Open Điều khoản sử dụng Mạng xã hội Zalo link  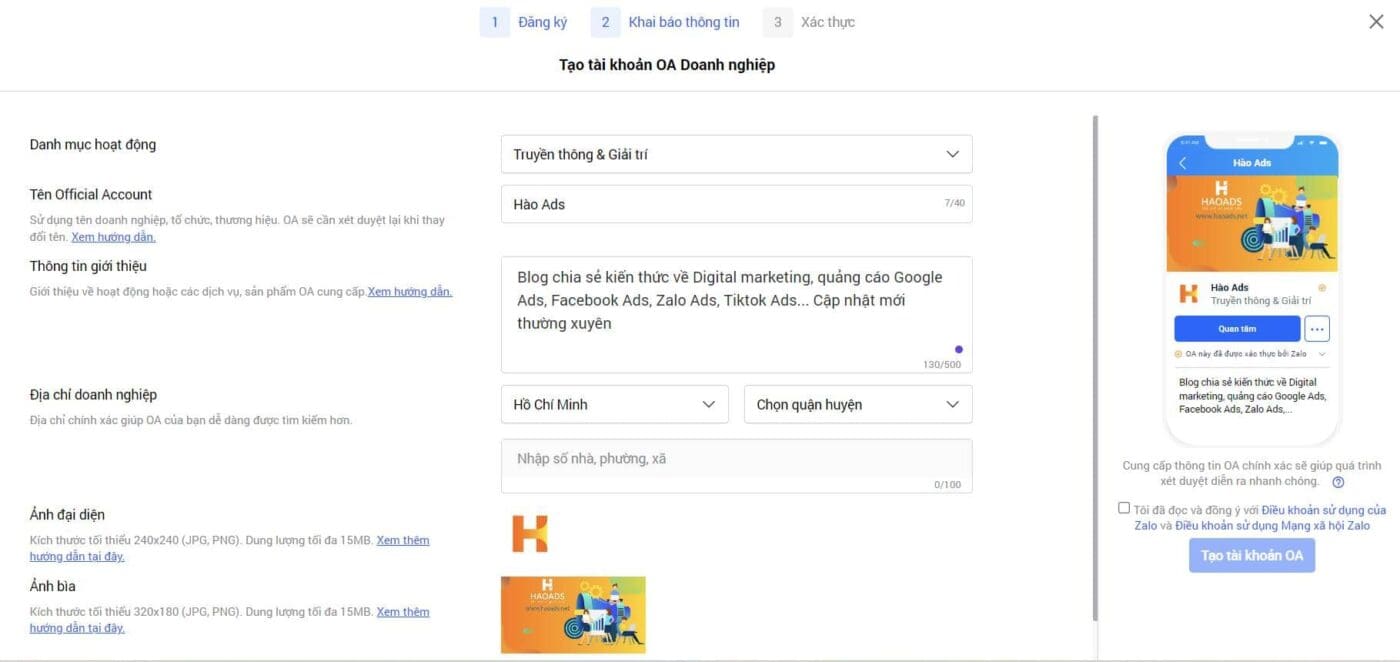pos(1272,525)
